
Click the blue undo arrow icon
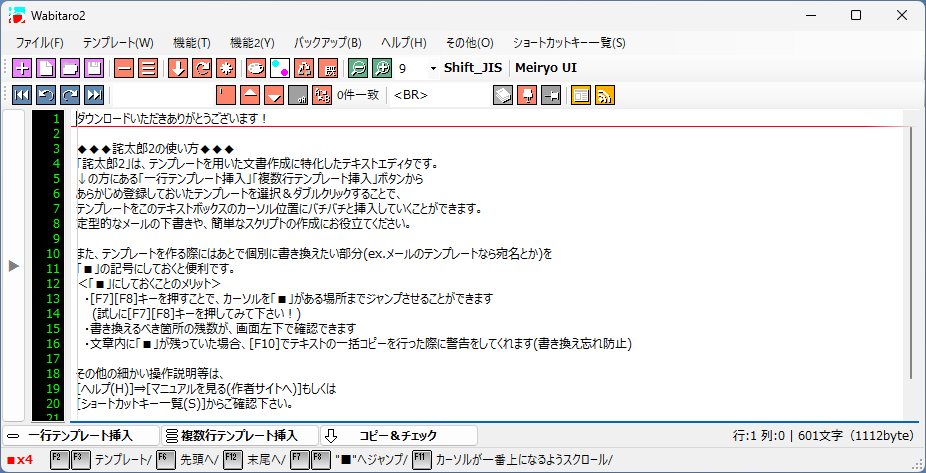46,95
